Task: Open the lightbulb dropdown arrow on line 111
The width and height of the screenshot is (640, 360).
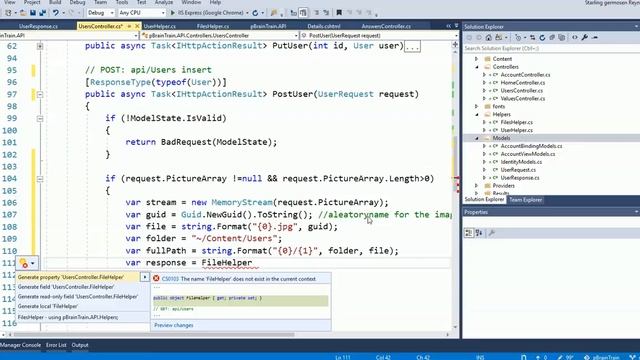Action: coord(33,263)
